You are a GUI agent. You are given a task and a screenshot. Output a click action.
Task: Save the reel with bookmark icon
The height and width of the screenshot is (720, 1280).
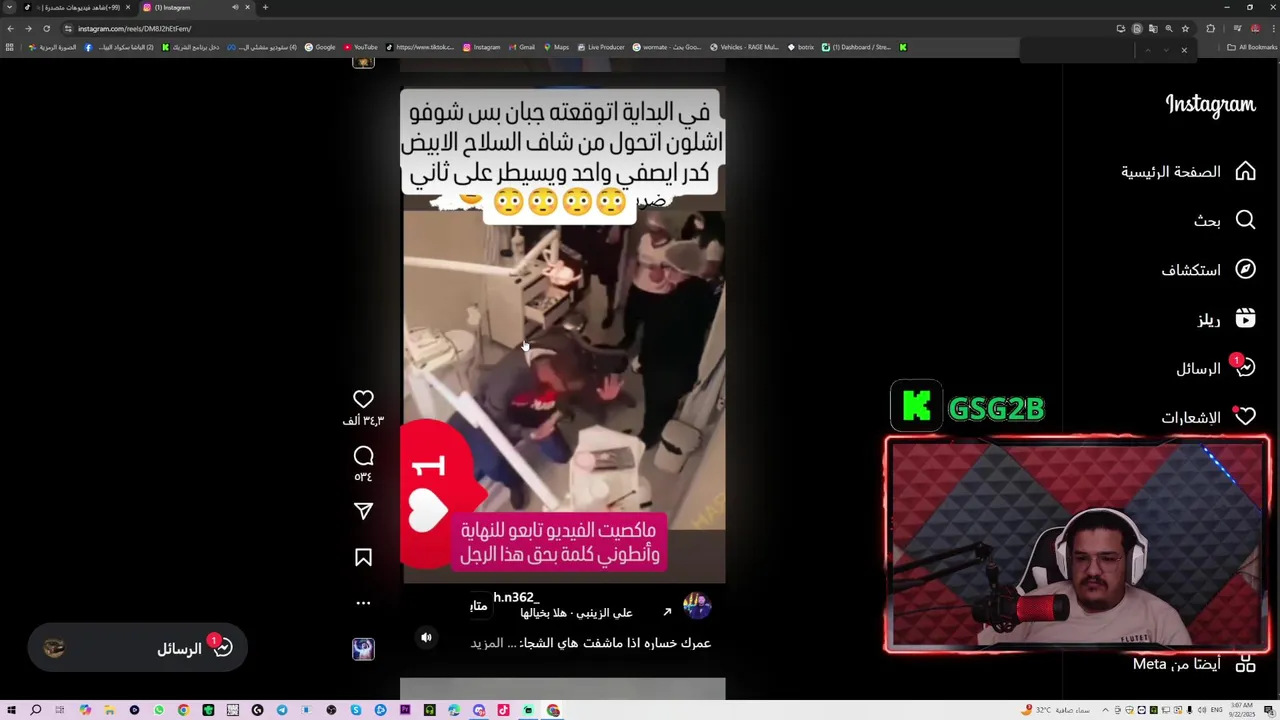[x=363, y=557]
